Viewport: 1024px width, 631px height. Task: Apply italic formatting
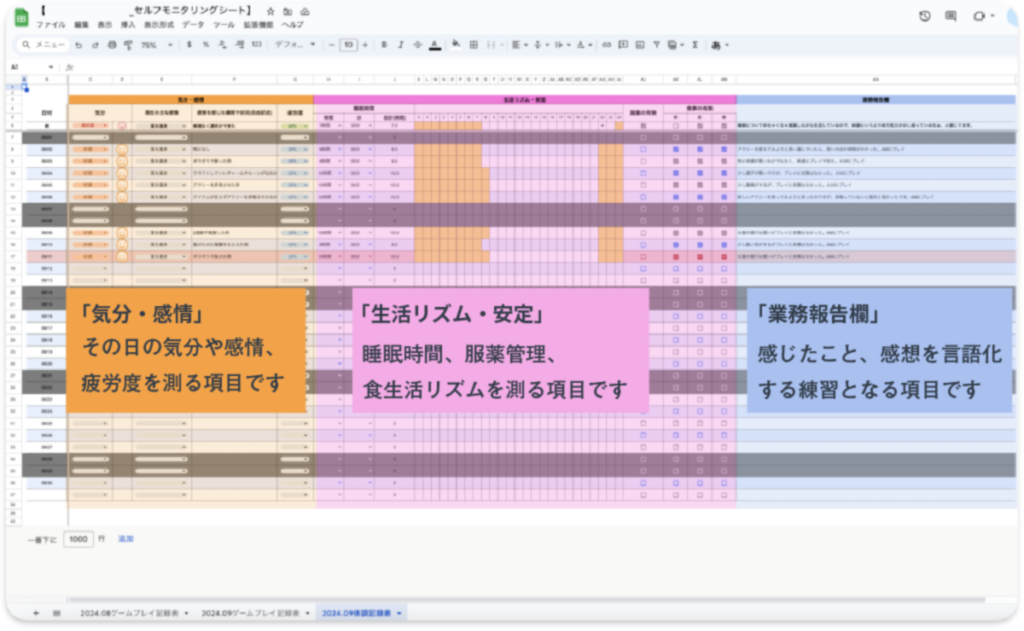400,45
